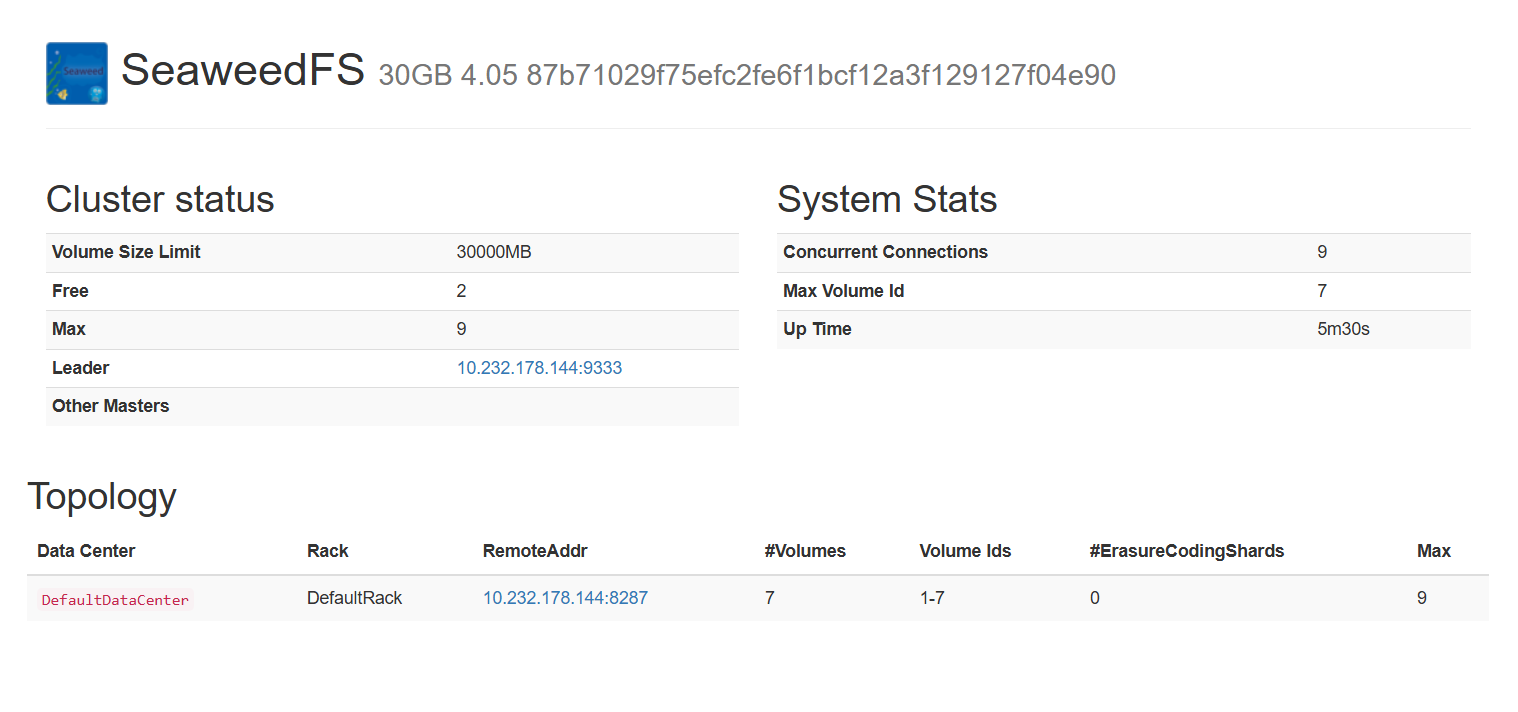Viewport: 1518px width, 712px height.
Task: Select the Topology Max cell value 9
Action: 1422,598
